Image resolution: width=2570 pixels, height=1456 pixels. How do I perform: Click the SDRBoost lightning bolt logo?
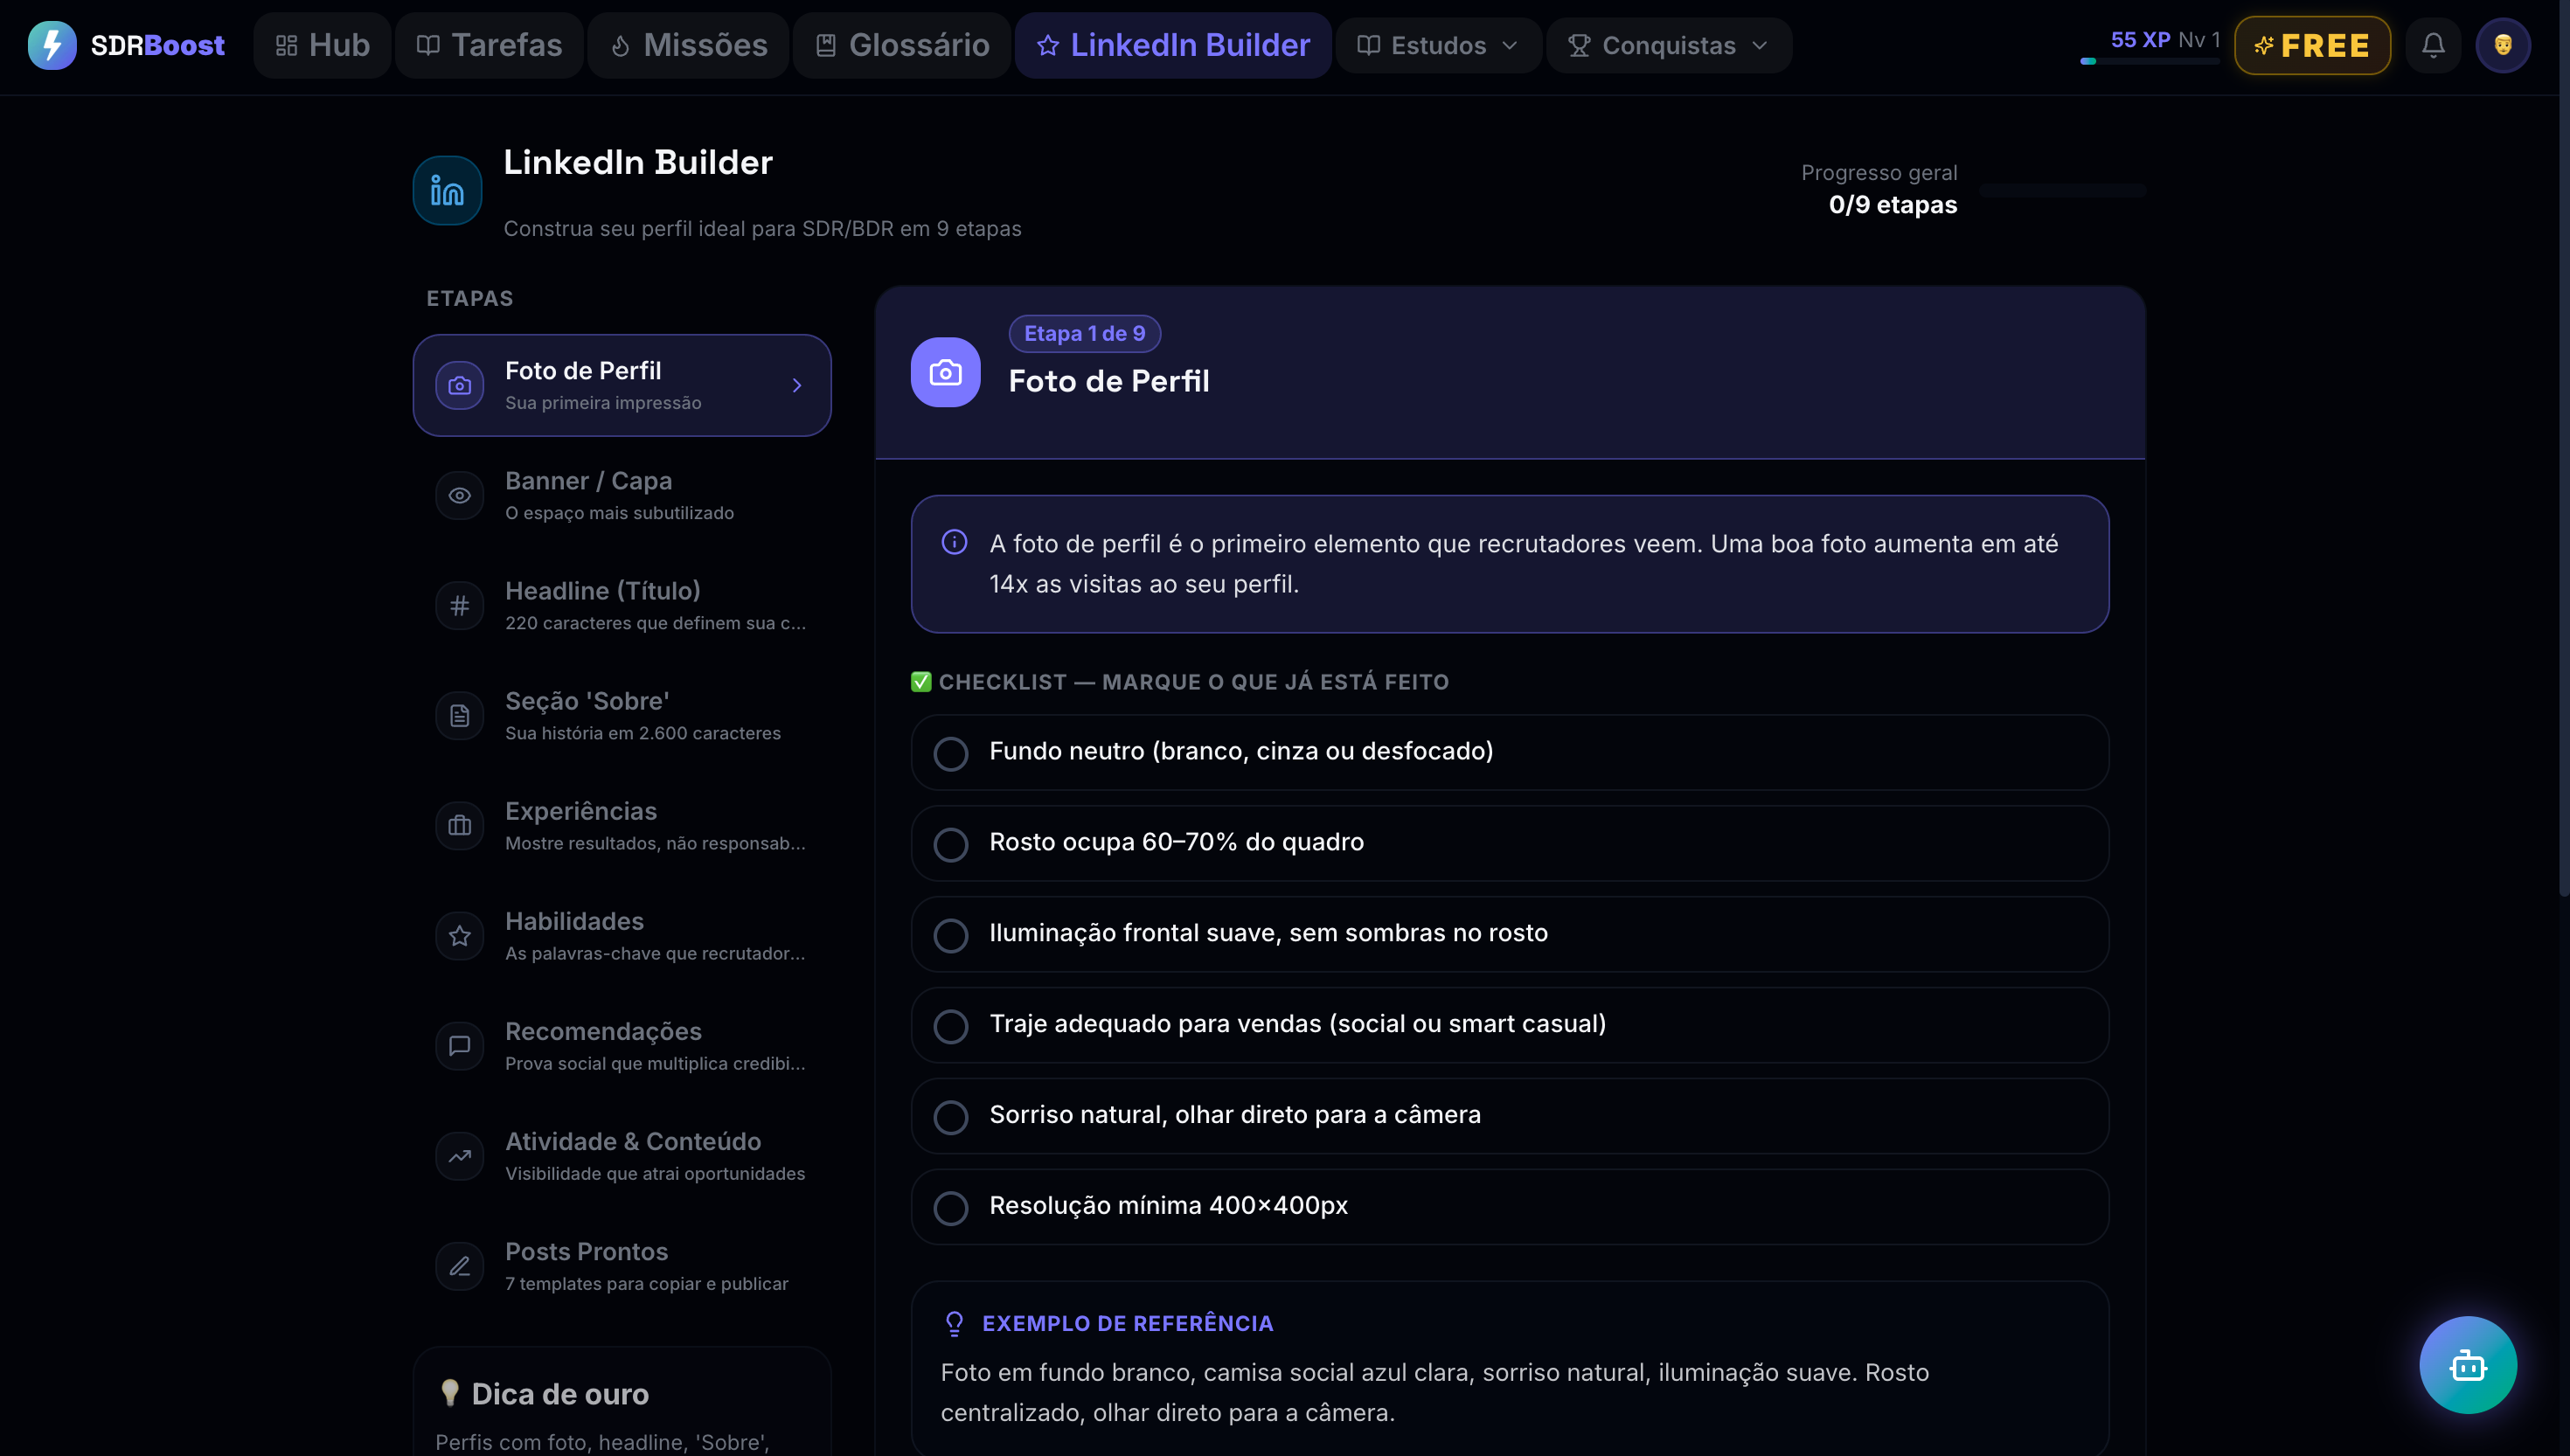(x=52, y=44)
